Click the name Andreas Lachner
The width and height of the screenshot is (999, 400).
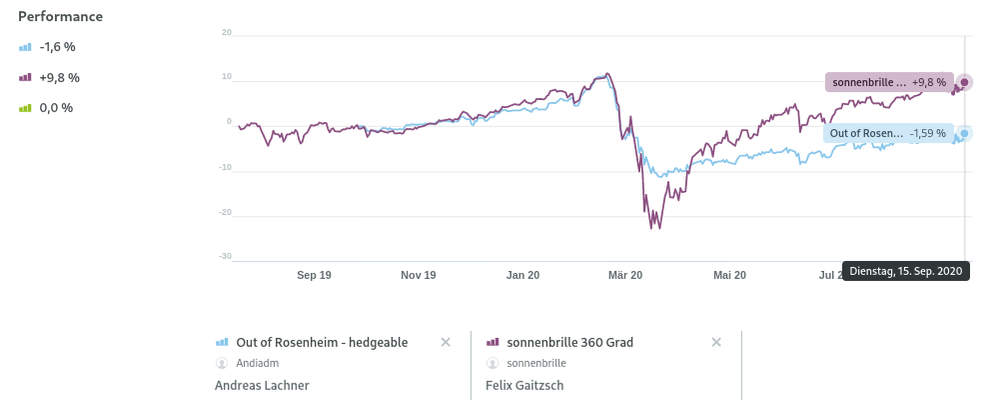pyautogui.click(x=262, y=385)
